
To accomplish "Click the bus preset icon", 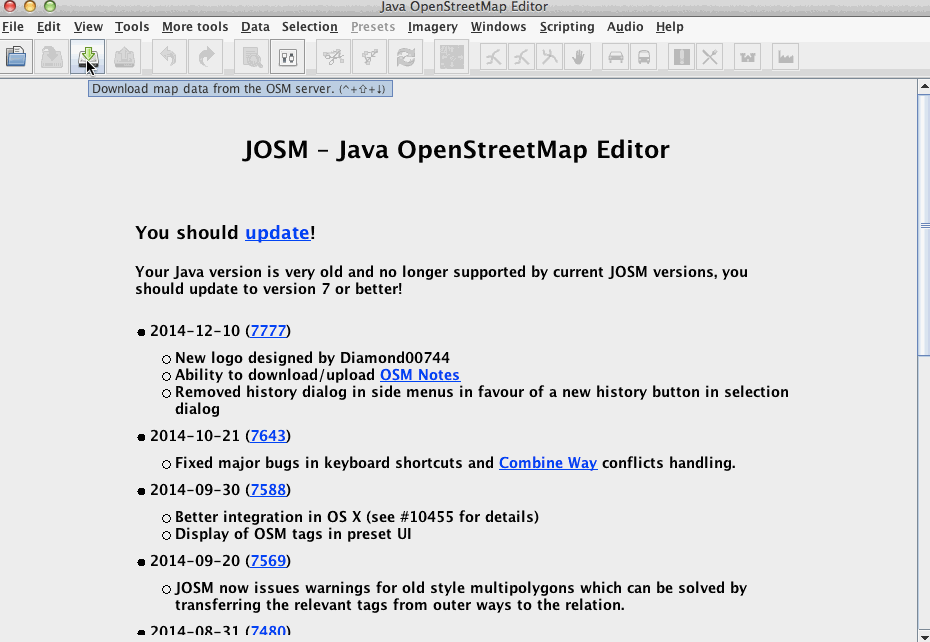I will pos(644,57).
